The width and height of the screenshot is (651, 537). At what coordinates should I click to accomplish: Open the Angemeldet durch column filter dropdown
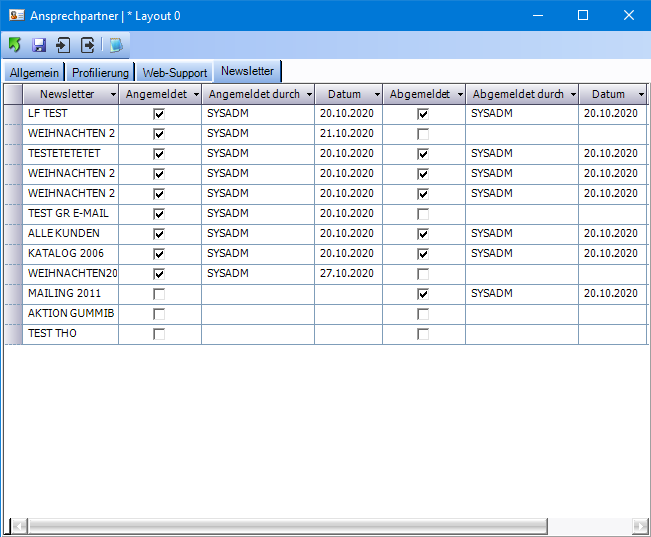(309, 94)
